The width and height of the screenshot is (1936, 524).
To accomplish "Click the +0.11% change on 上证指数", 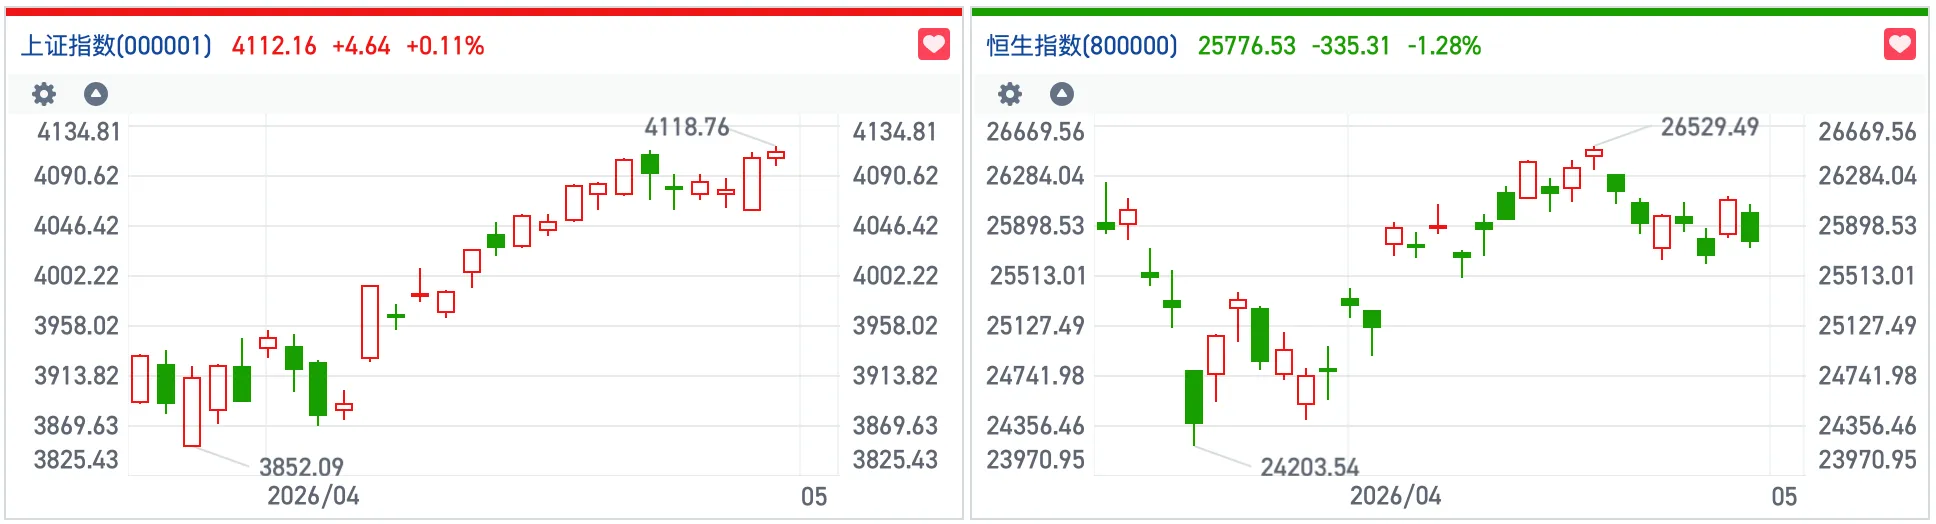I will [445, 46].
